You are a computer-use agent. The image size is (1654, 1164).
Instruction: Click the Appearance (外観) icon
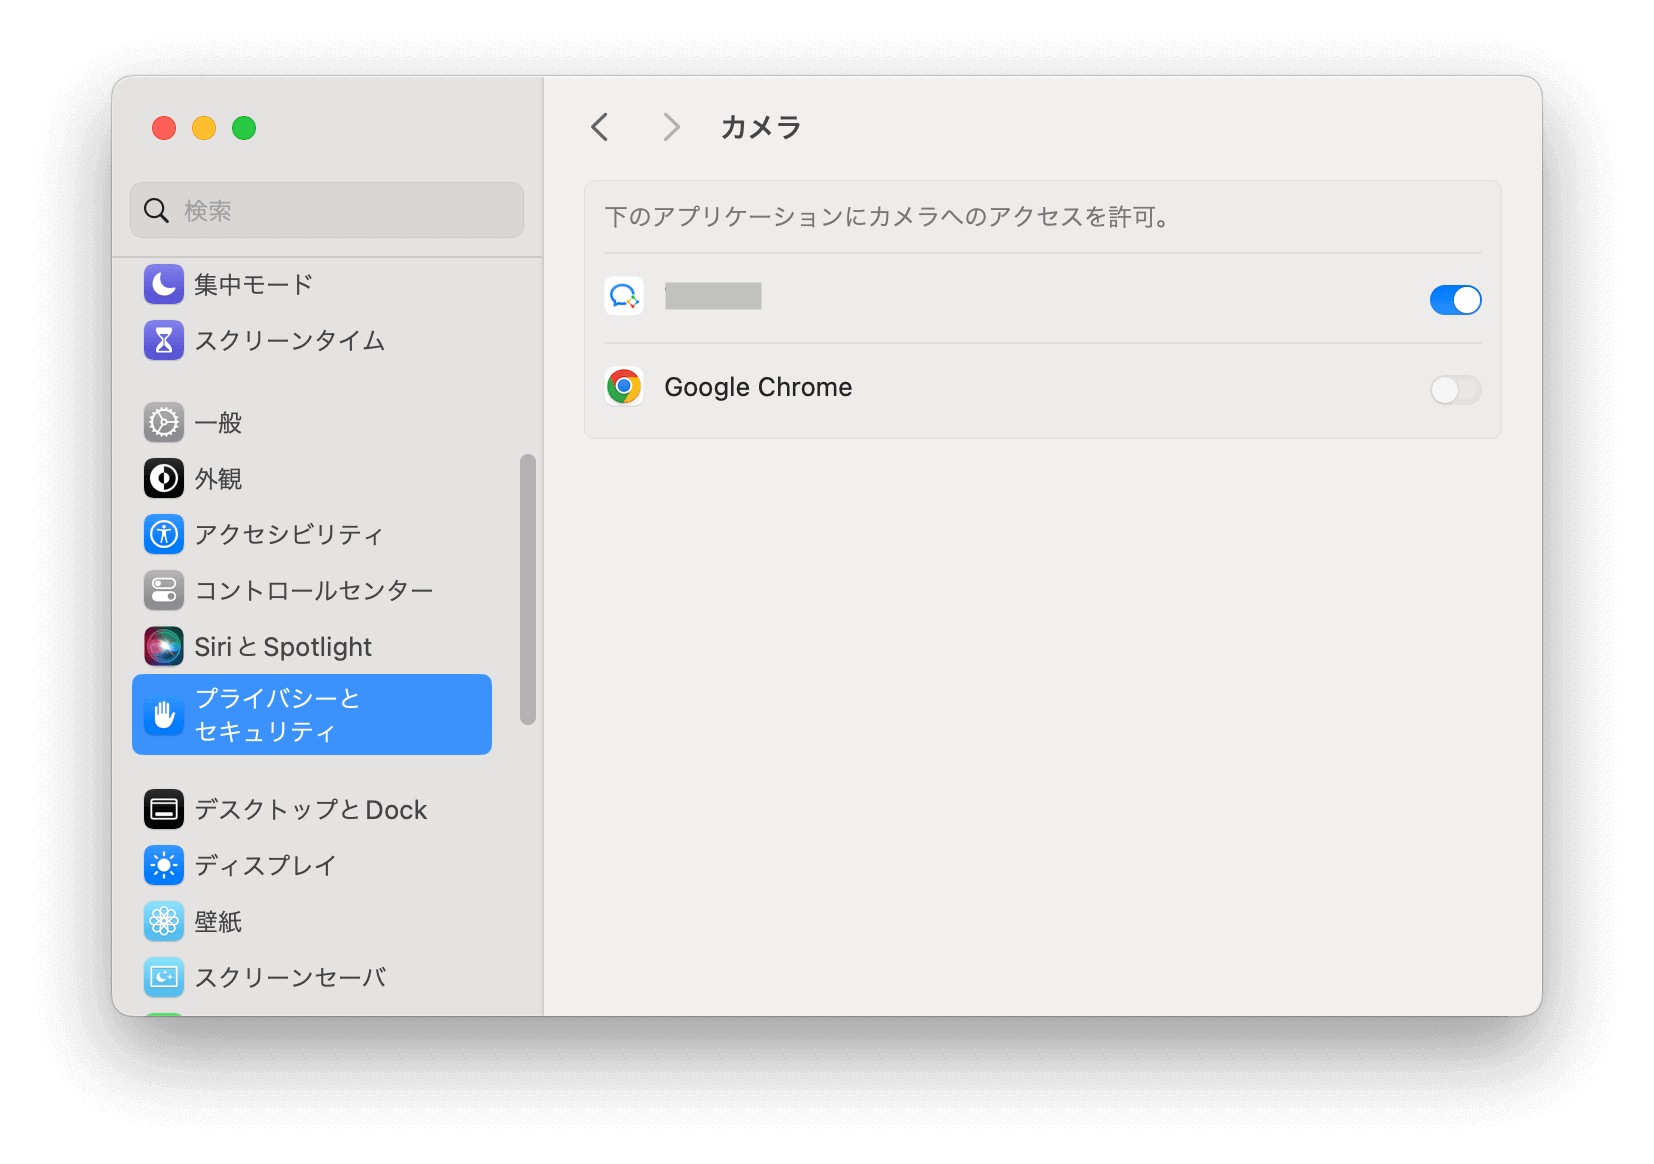[164, 479]
